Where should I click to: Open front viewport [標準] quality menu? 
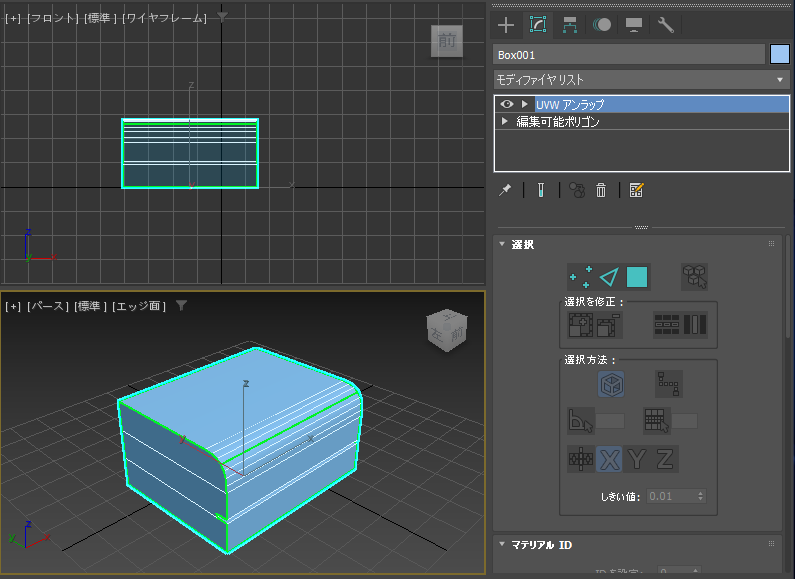[x=100, y=19]
